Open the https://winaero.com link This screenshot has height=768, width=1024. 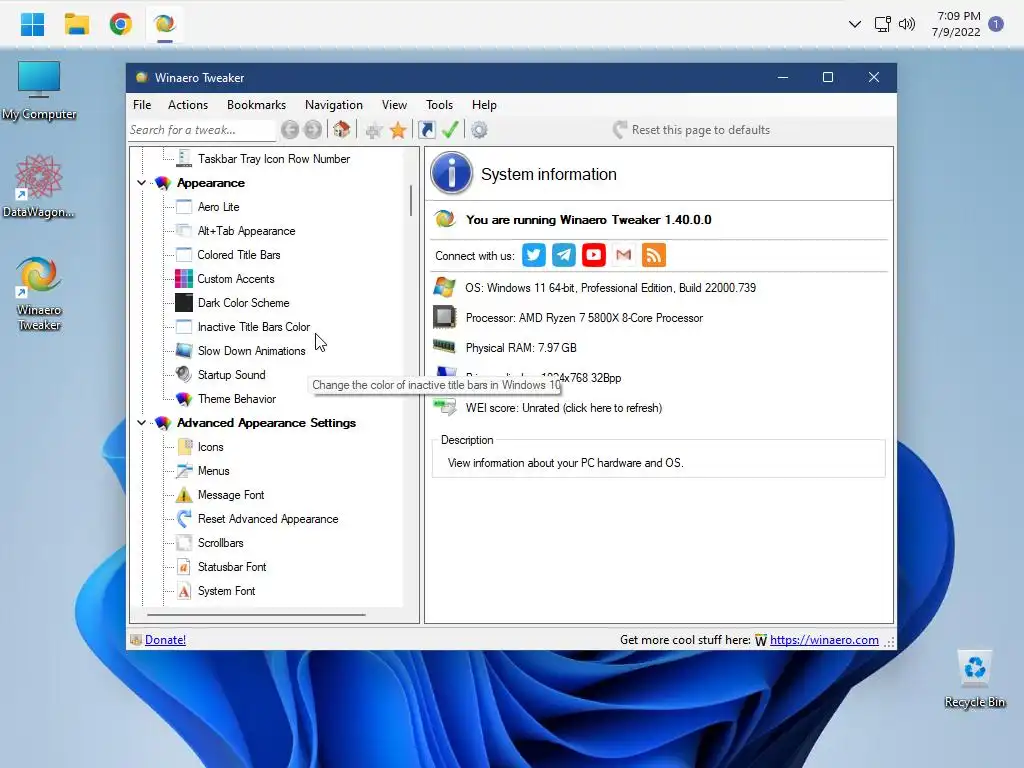824,640
